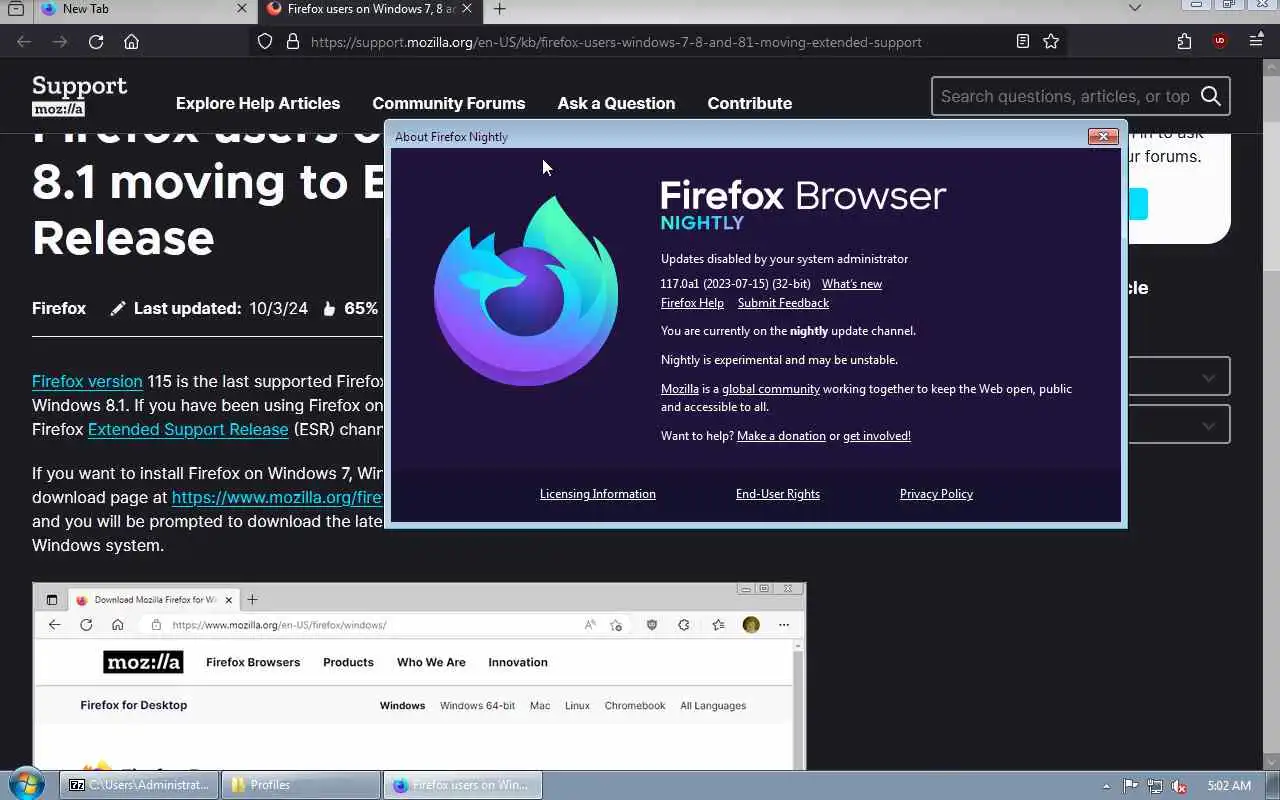Go forward one page
The height and width of the screenshot is (800, 1280).
pyautogui.click(x=60, y=42)
